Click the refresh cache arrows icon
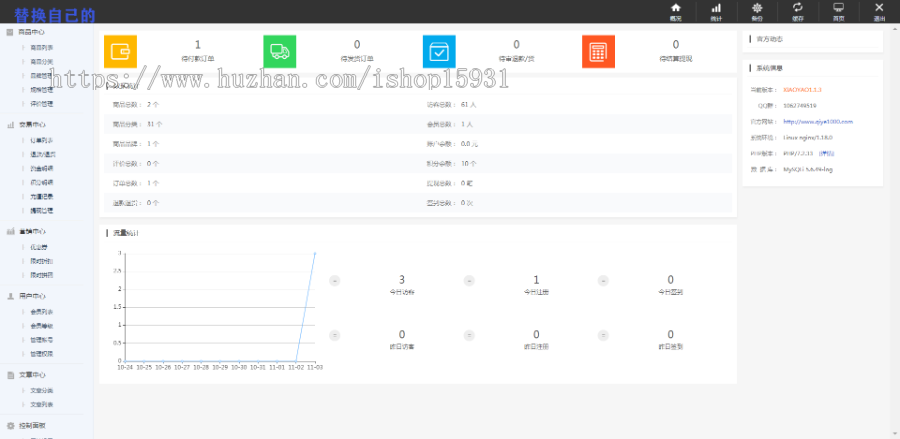900x439 pixels. pos(797,10)
